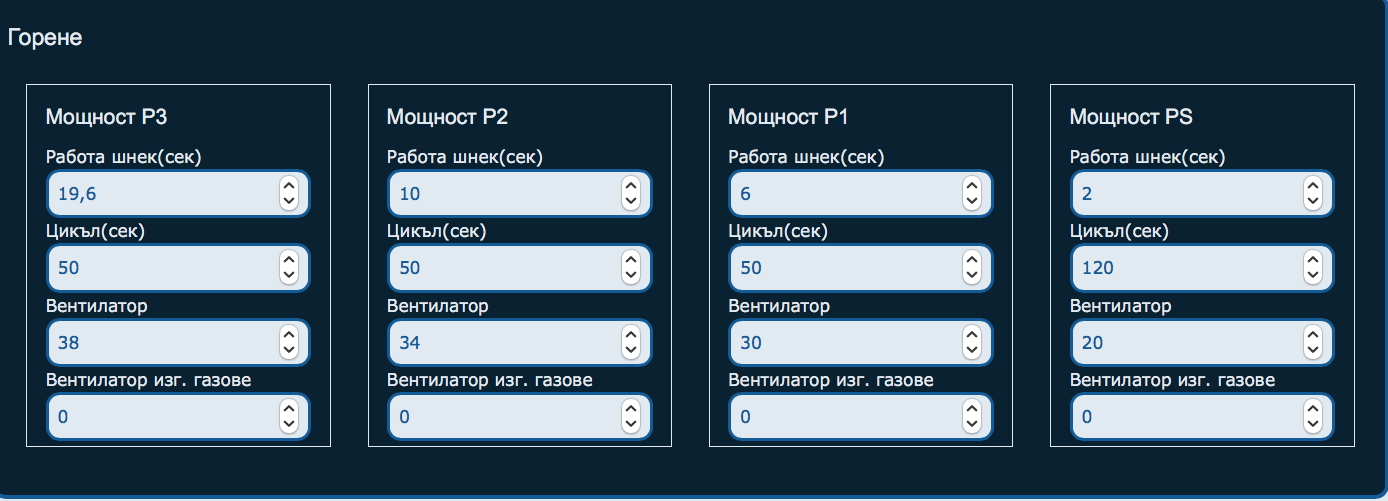Increase the Мощност PS Цикъл stepper value
Viewport: 1388px width, 501px height.
point(1313,260)
